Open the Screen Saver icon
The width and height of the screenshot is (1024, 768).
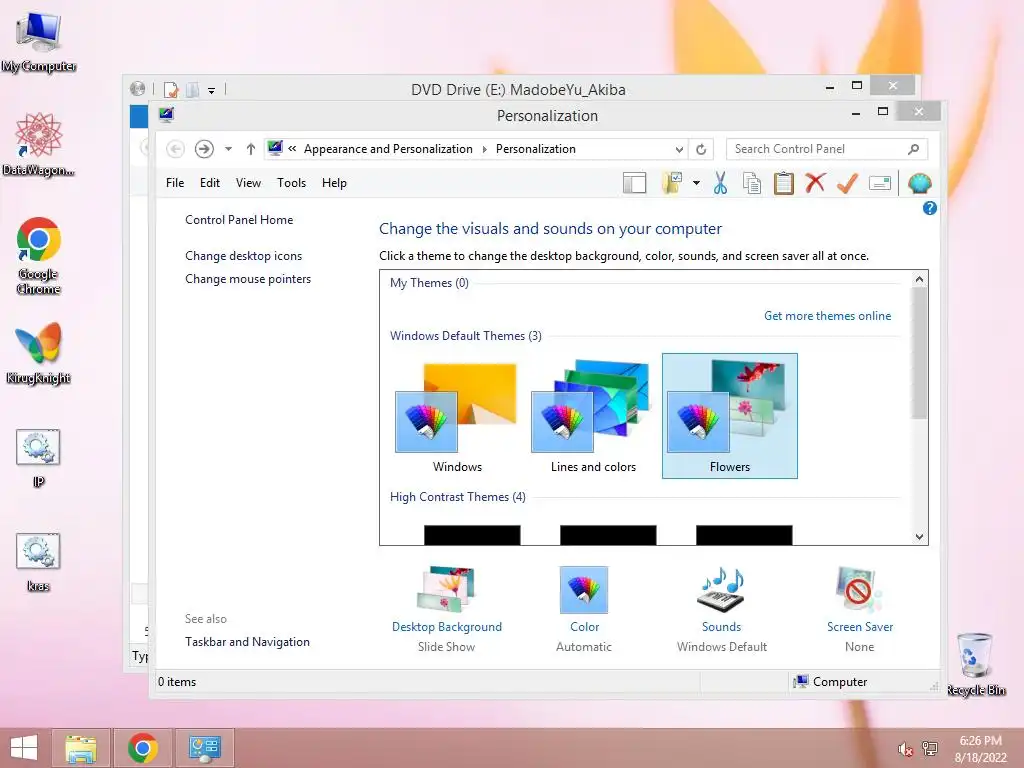[859, 589]
